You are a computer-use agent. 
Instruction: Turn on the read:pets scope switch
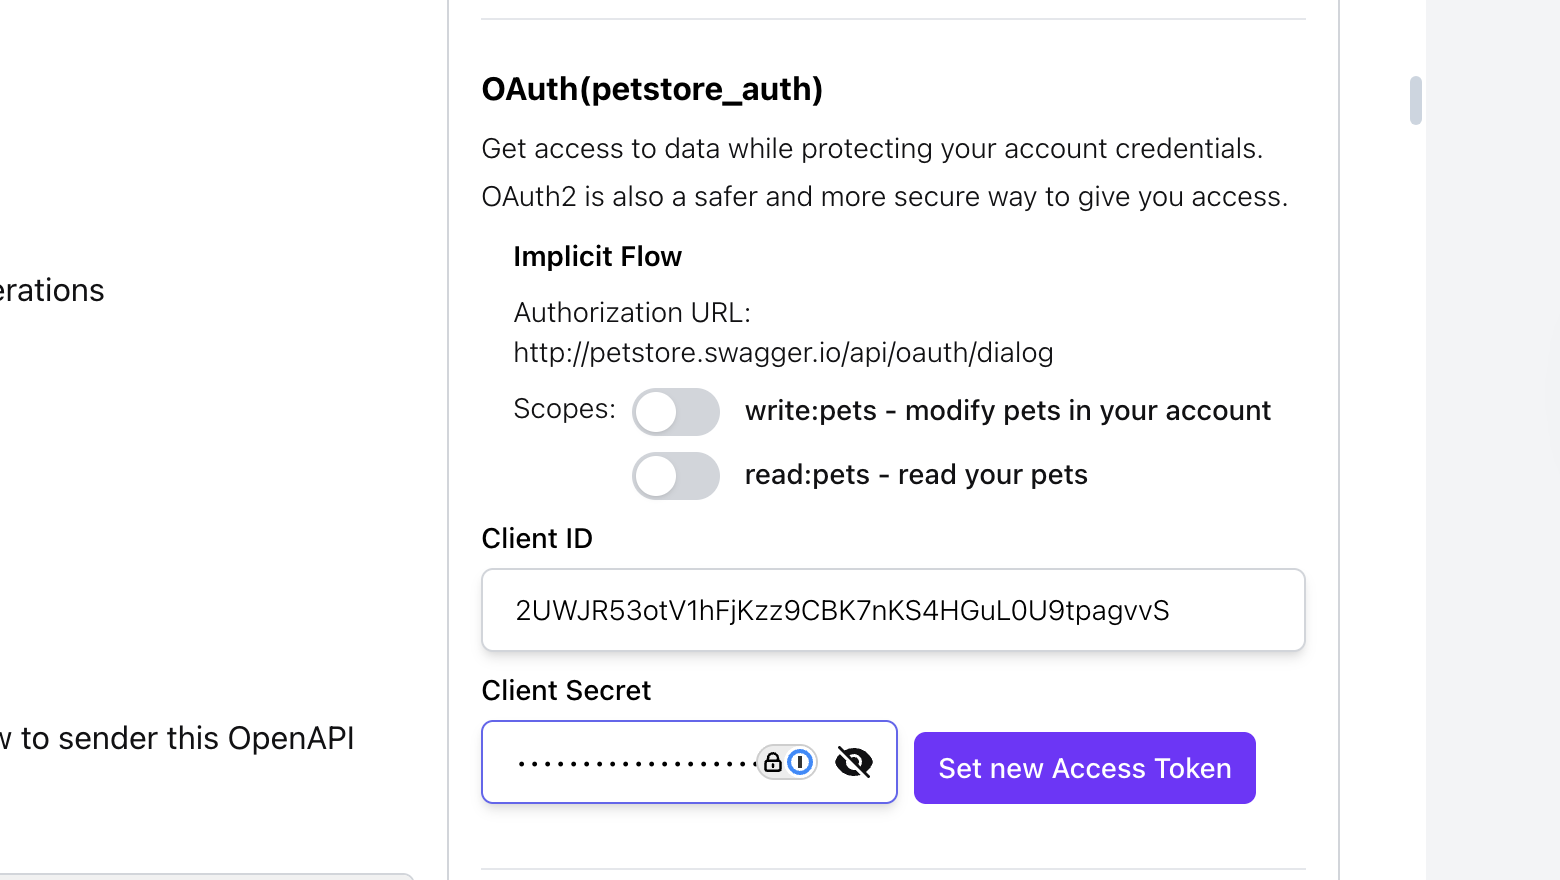tap(675, 476)
